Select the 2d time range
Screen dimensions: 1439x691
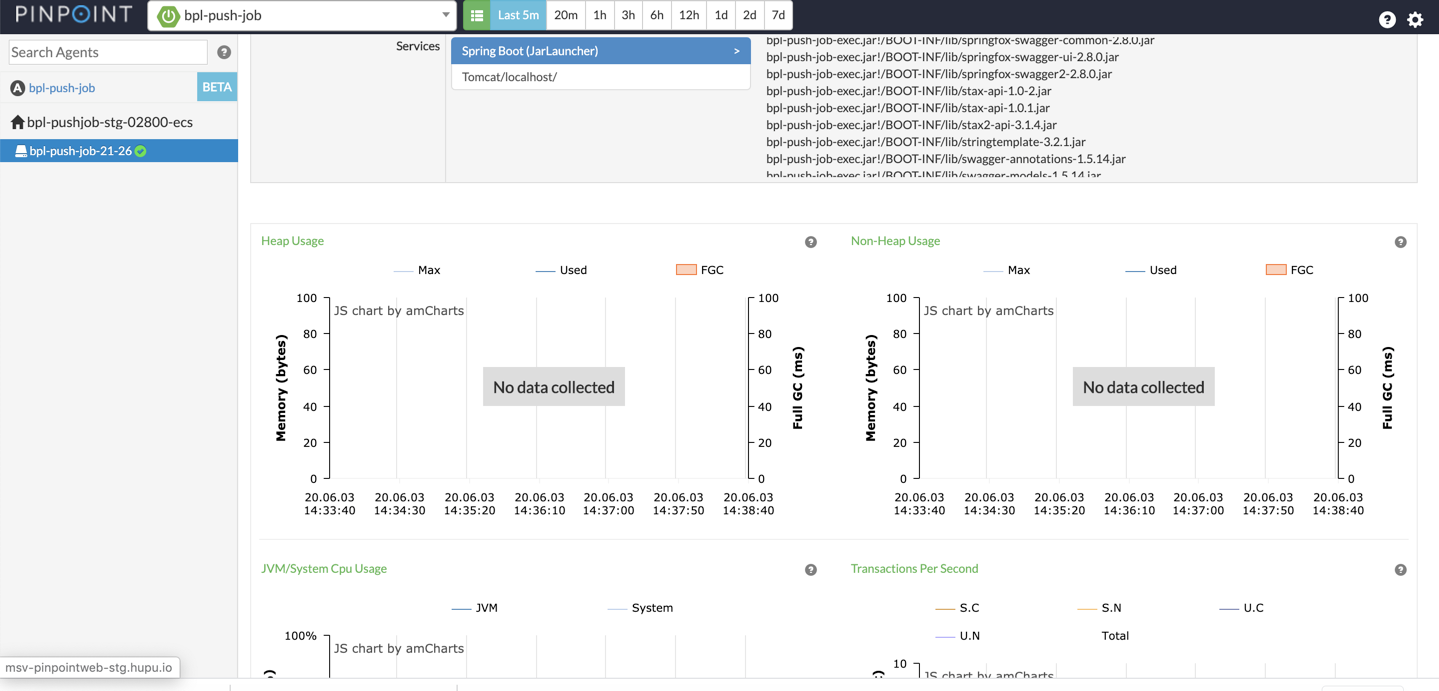pyautogui.click(x=750, y=15)
